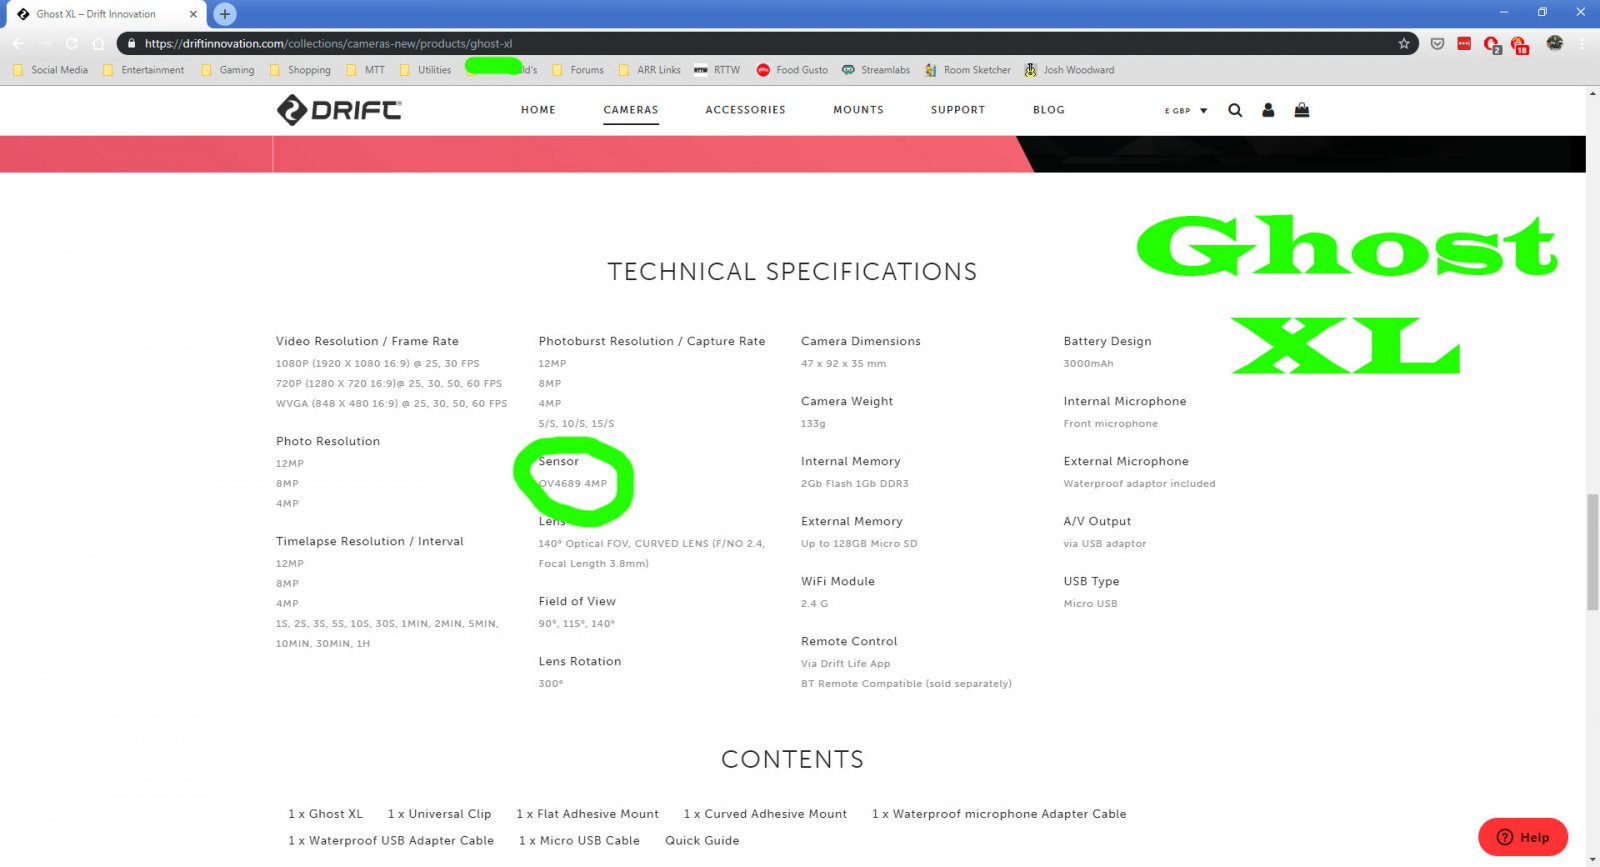Open the browser three-dot menu
Viewport: 1600px width, 867px height.
click(1582, 43)
